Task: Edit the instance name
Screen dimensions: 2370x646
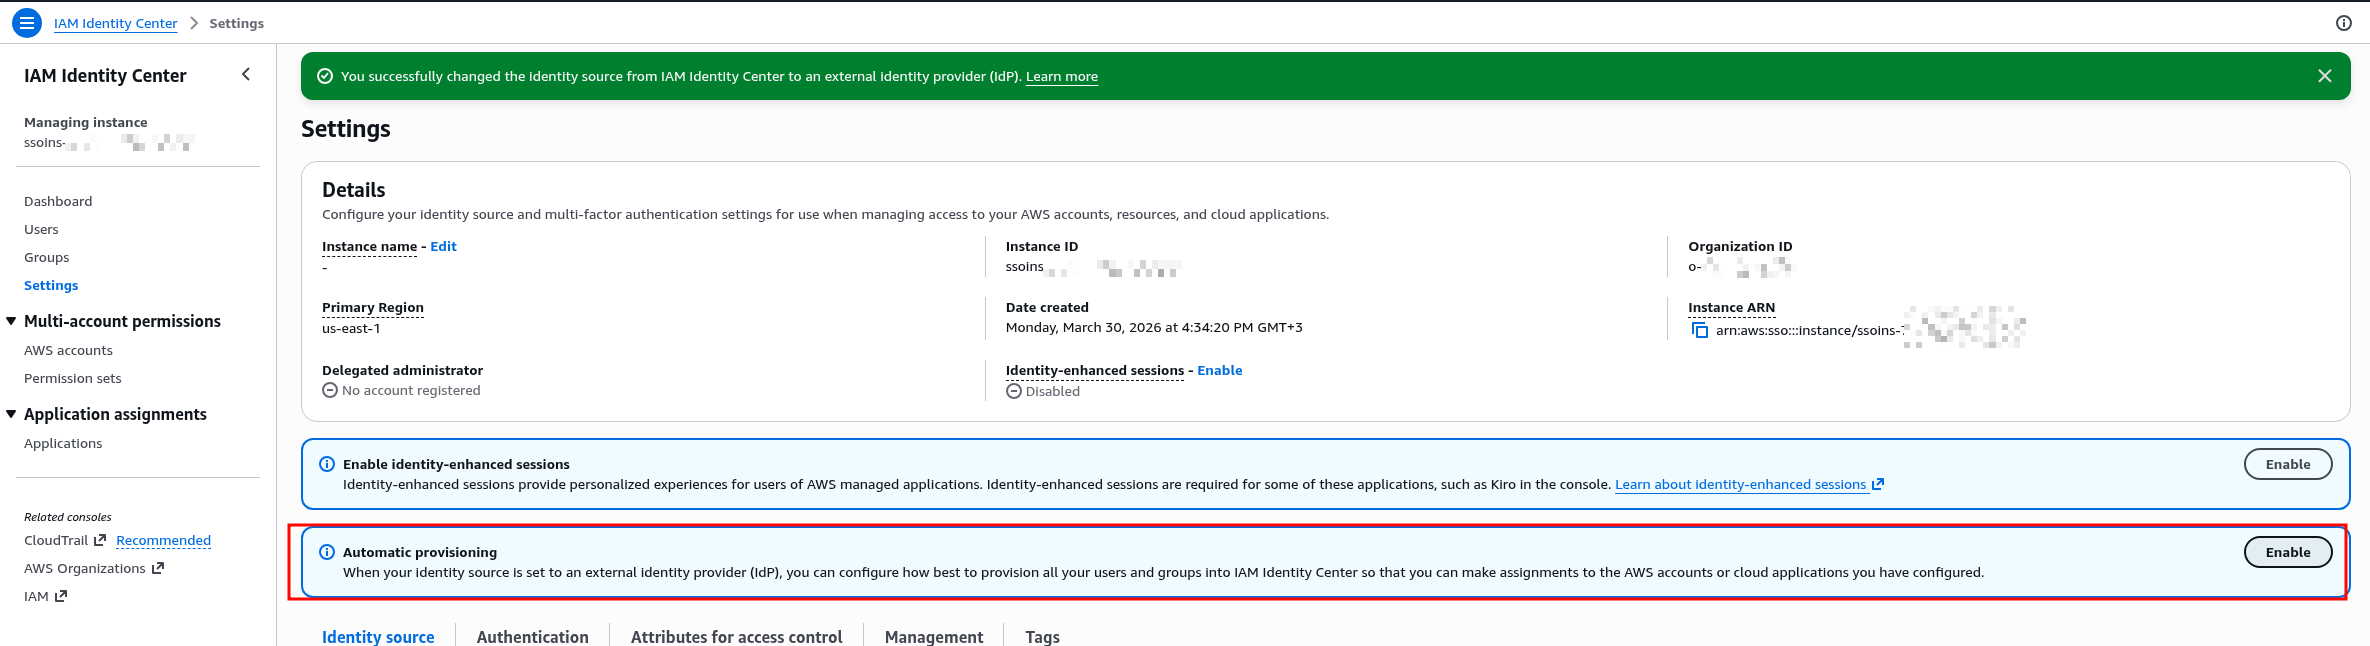Action: (443, 246)
